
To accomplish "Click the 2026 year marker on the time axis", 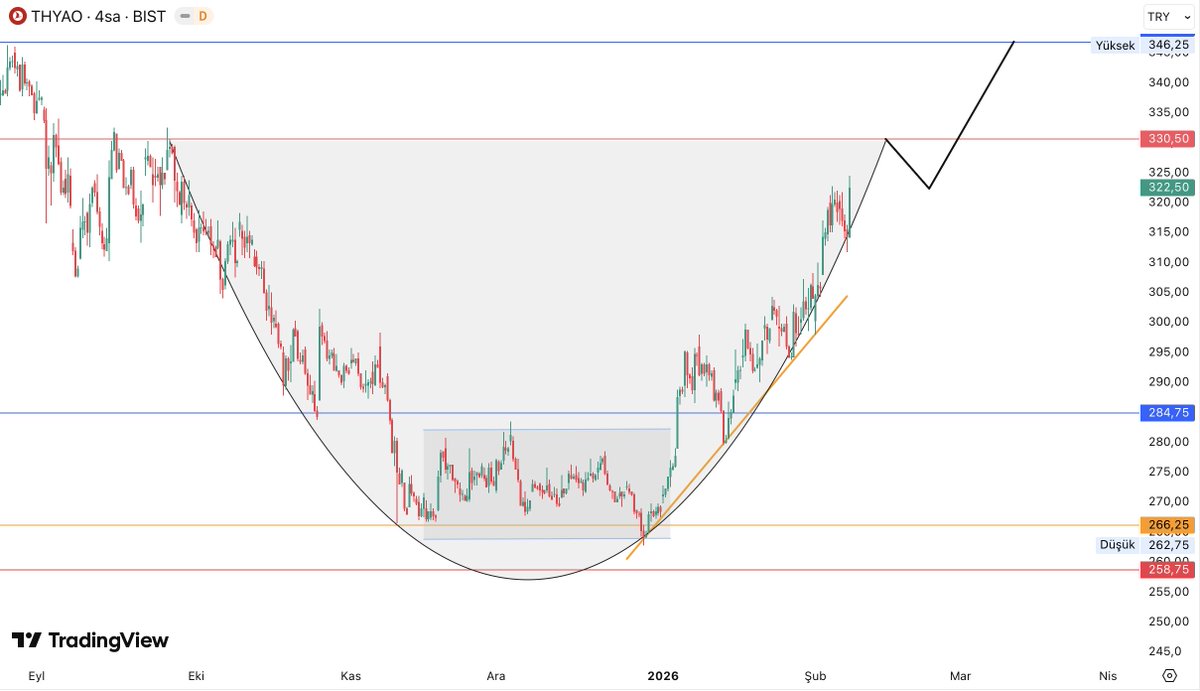I will [662, 676].
